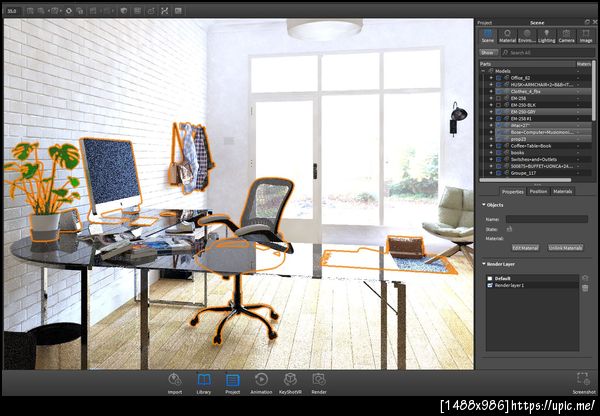Collapse the Render Layer section
Viewport: 600px width, 416px height.
point(484,264)
